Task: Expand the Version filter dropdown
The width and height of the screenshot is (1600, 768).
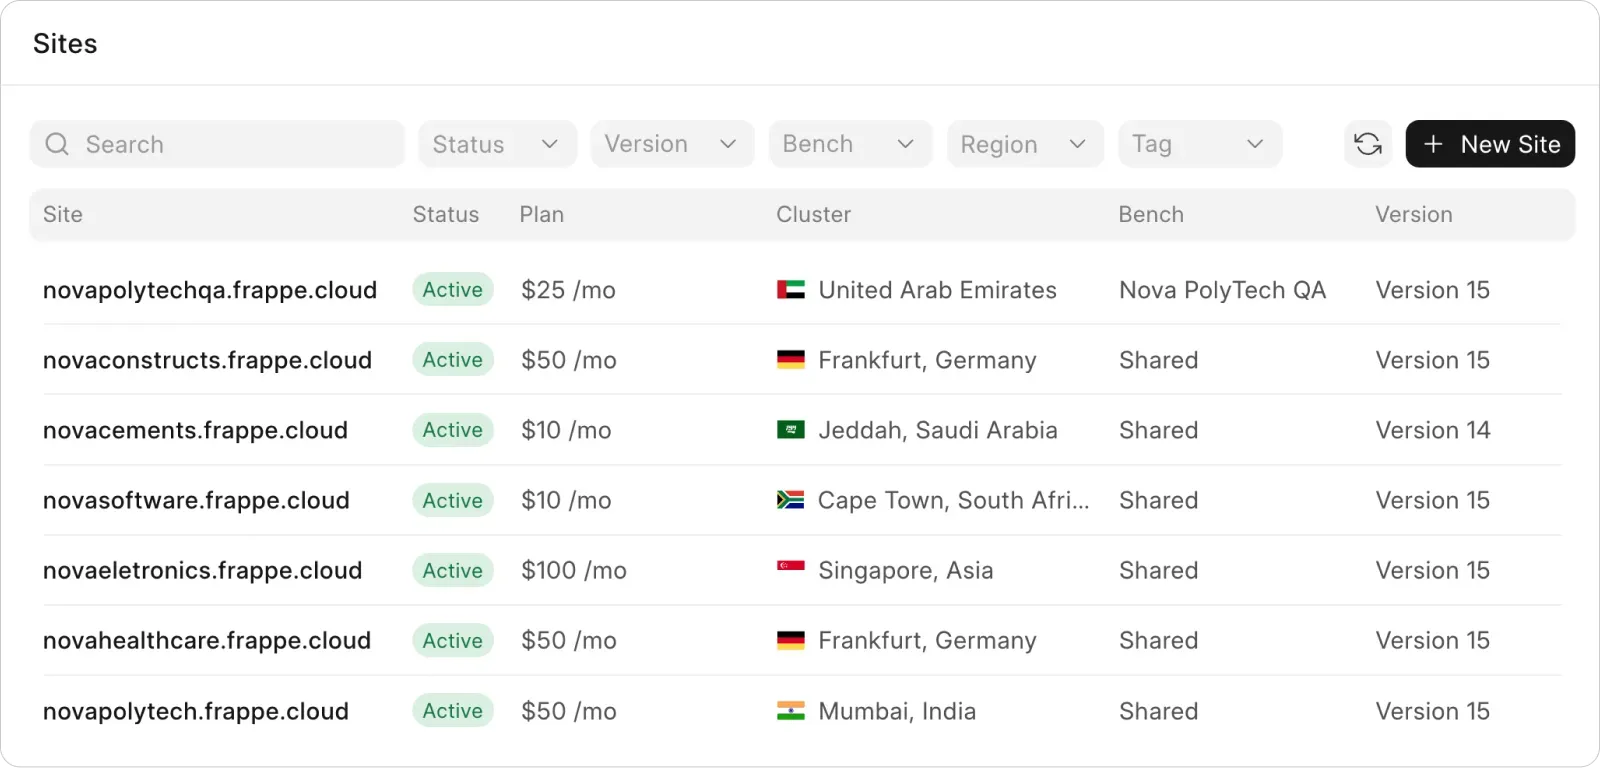Action: [671, 144]
